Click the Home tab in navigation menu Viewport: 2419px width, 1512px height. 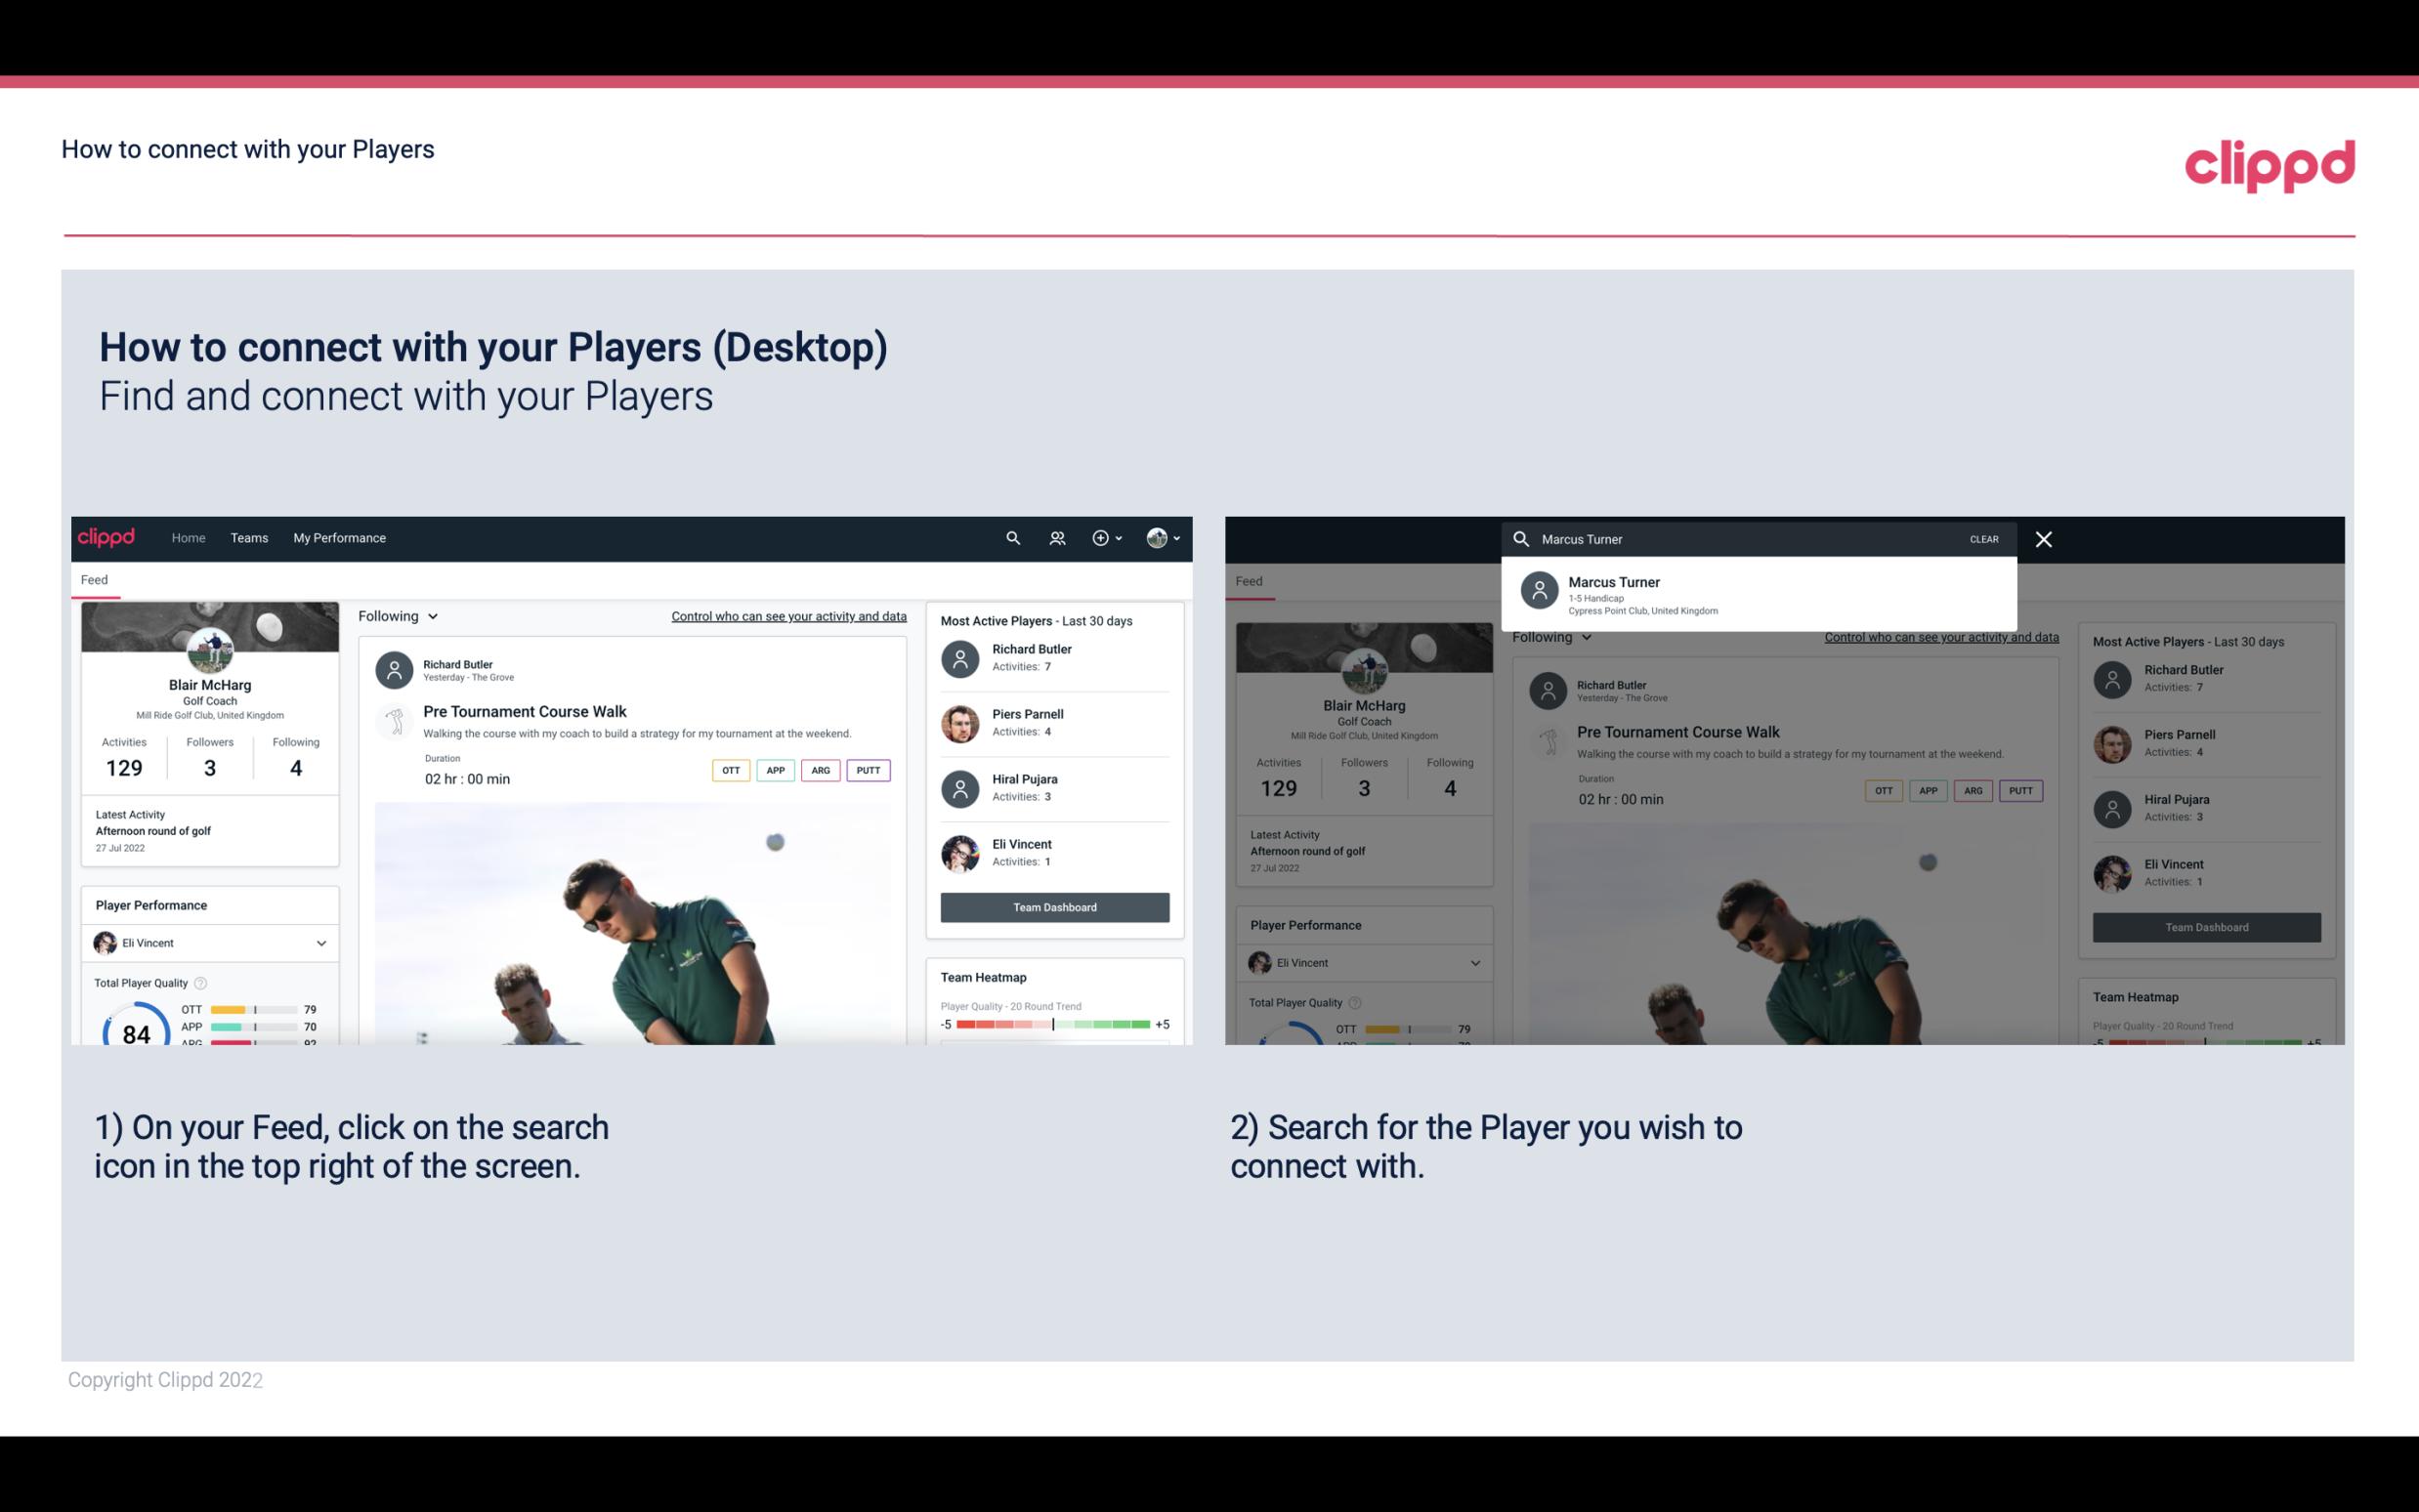[187, 538]
